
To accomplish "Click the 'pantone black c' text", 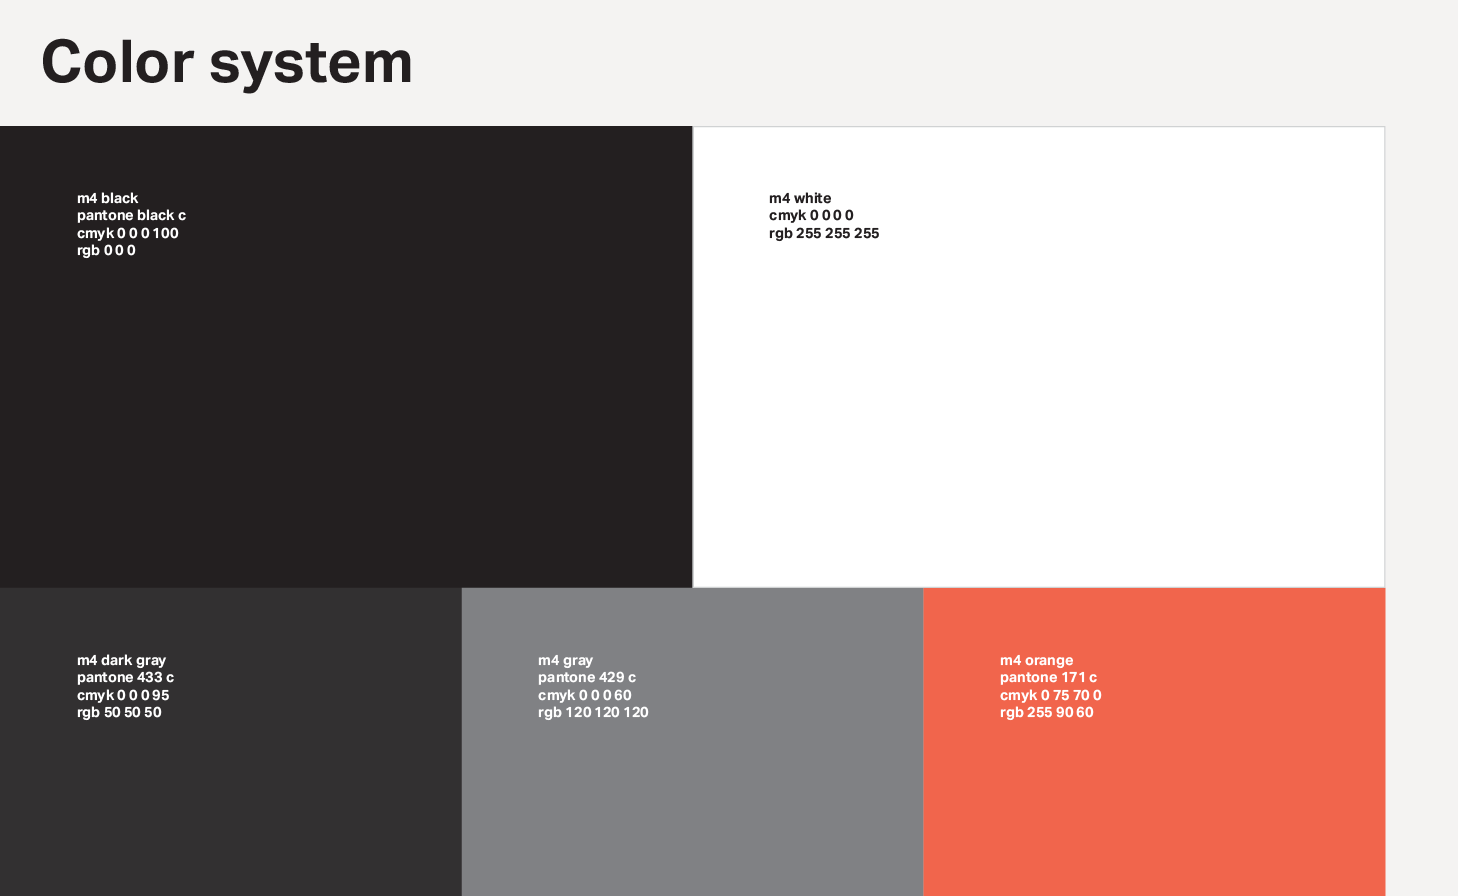I will [131, 215].
